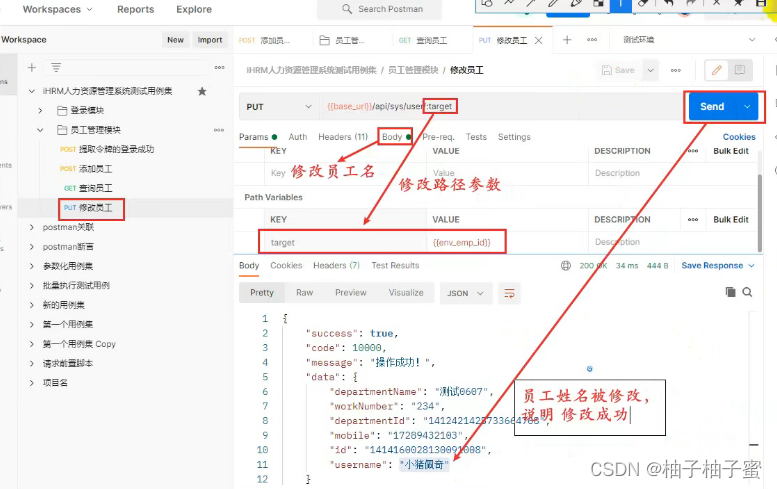Open the Pre-req. tab
This screenshot has height=489, width=777.
[438, 137]
